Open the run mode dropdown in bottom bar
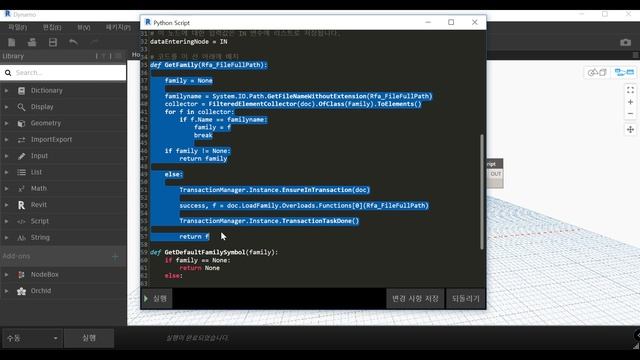640x360 pixels. point(33,338)
